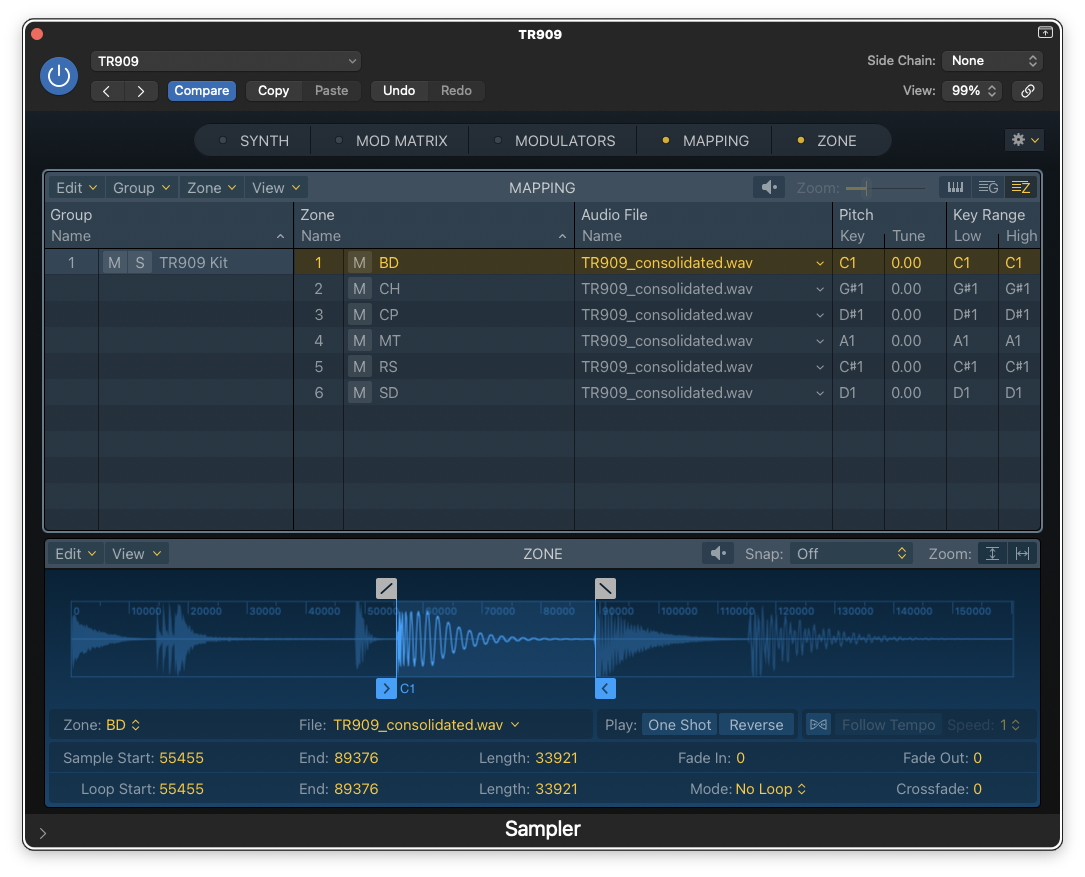Viewport: 1085px width, 877px height.
Task: Open the File TR909_consolidated.wav dropdown
Action: click(426, 725)
